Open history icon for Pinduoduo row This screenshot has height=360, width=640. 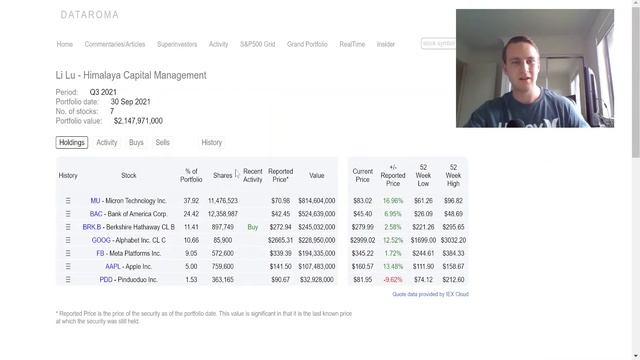[68, 280]
